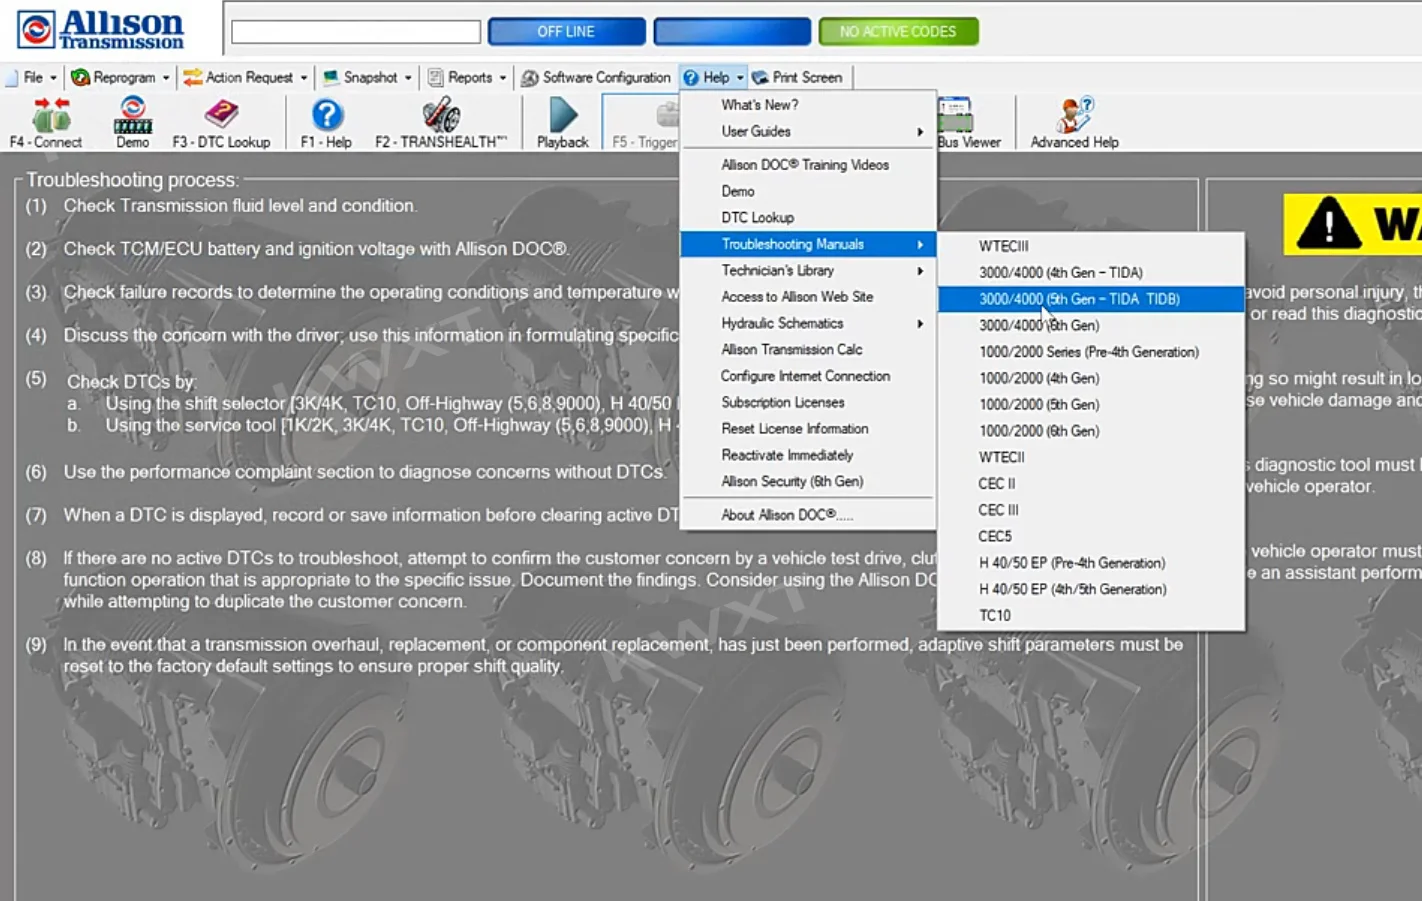Expand the Action Request dropdown arrow
The image size is (1422, 901).
[304, 78]
